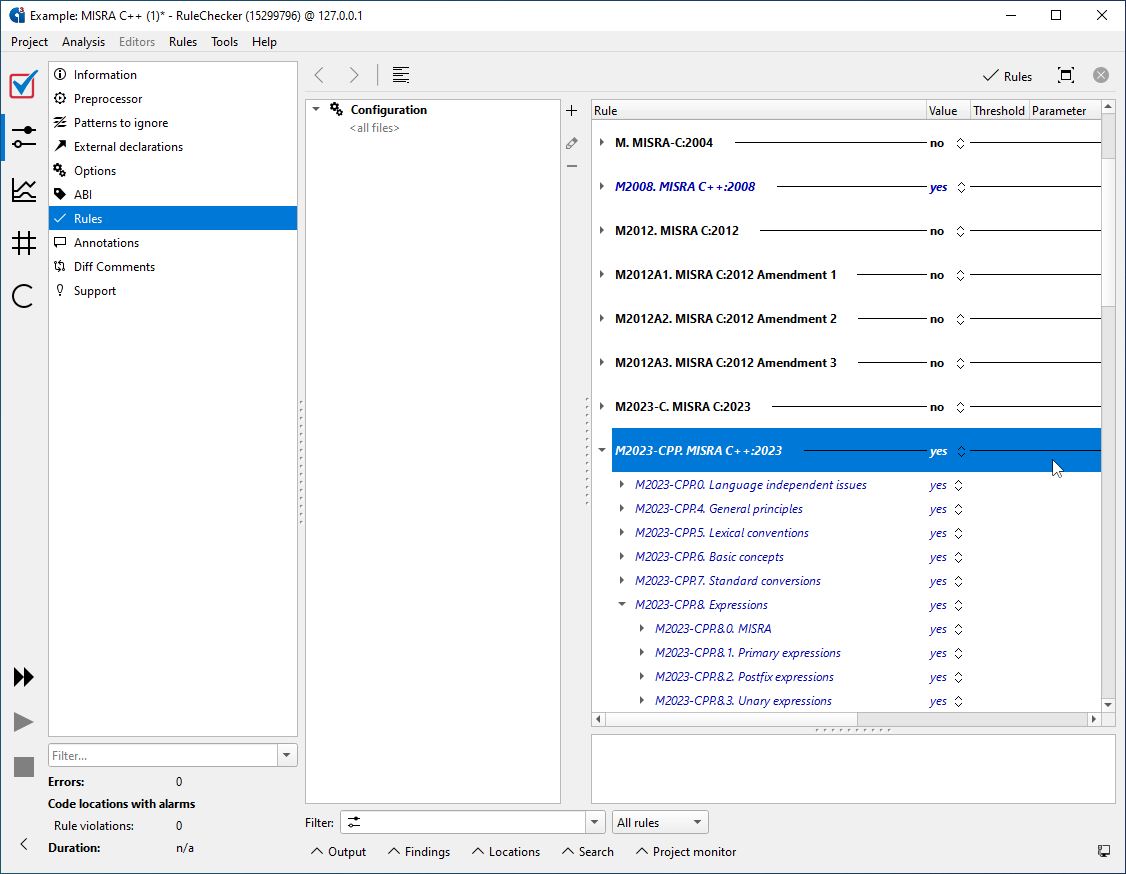Open the Tools menu

(x=225, y=42)
